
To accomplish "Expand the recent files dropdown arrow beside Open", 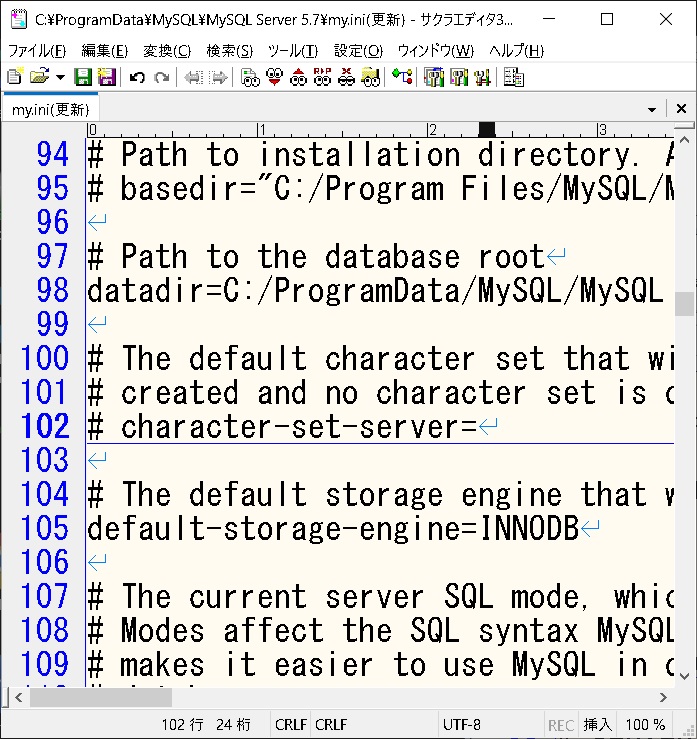I will click(60, 77).
